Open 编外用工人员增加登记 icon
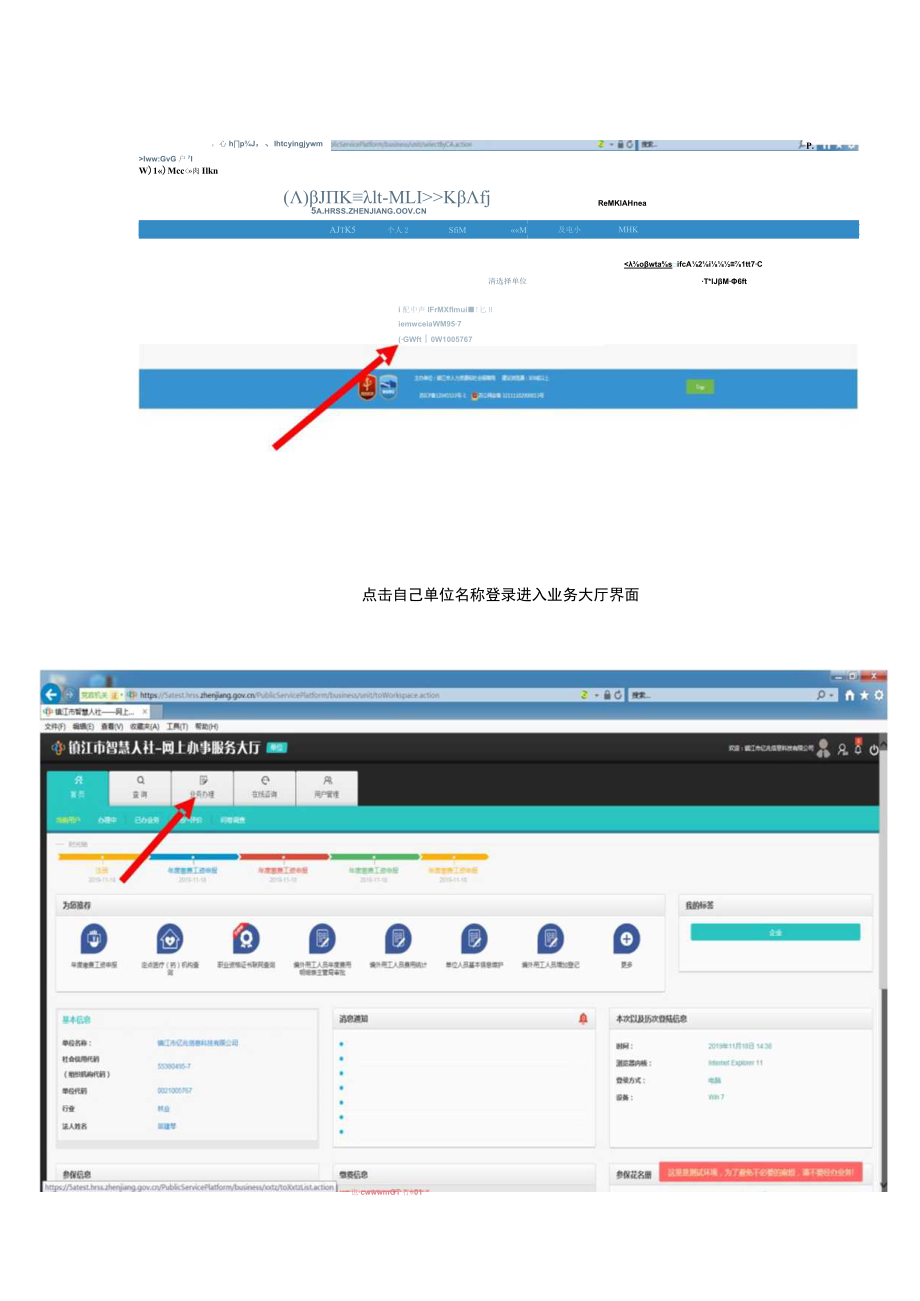The width and height of the screenshot is (920, 1301). tap(550, 939)
